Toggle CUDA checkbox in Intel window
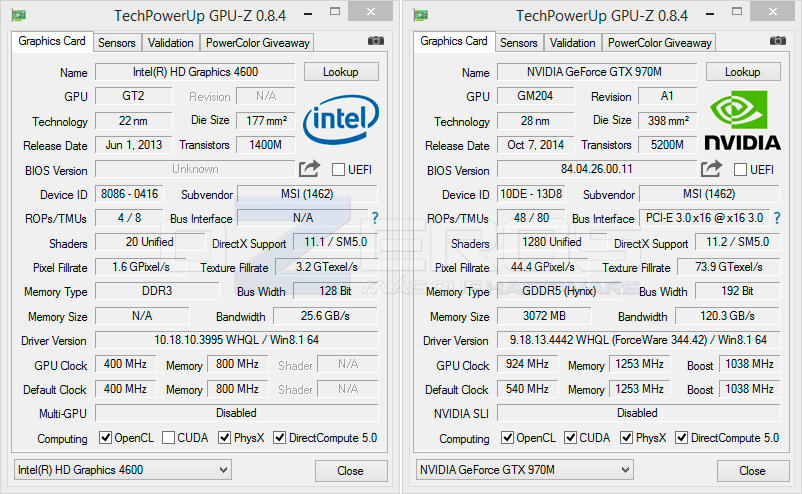This screenshot has height=494, width=802. [168, 438]
